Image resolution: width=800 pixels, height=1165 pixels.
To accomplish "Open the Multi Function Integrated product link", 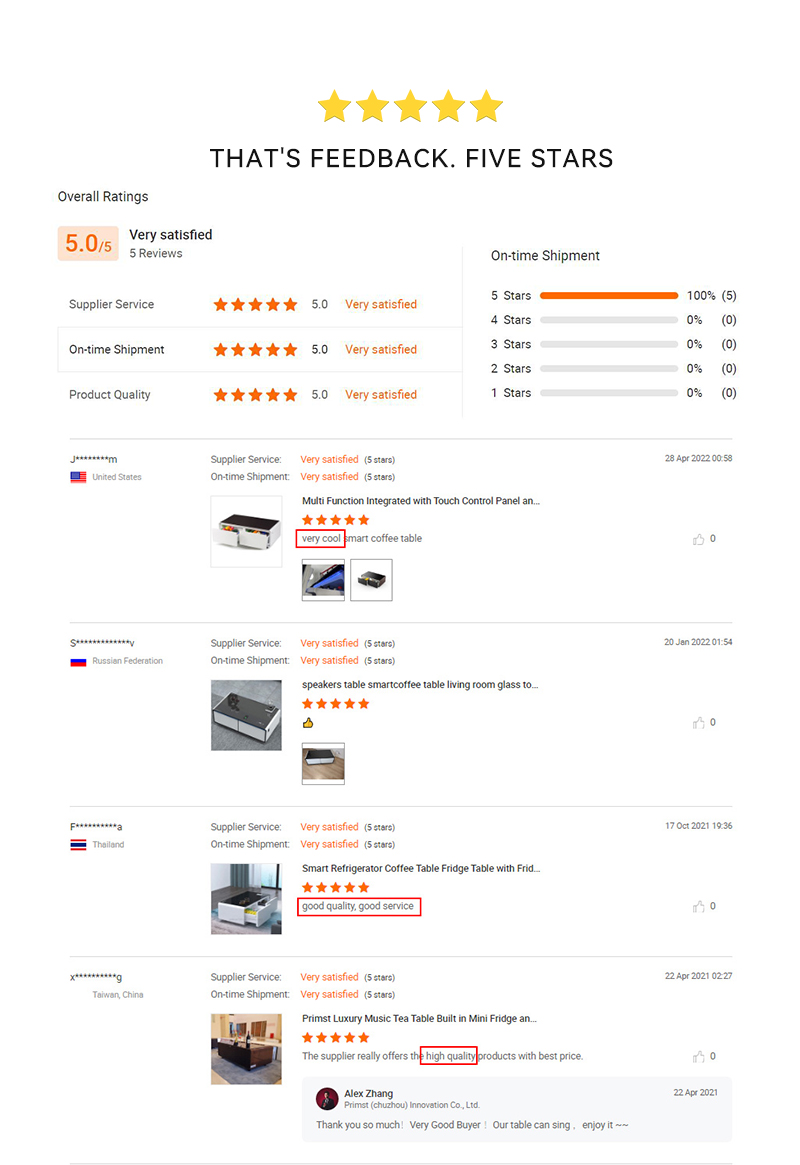I will [x=421, y=501].
